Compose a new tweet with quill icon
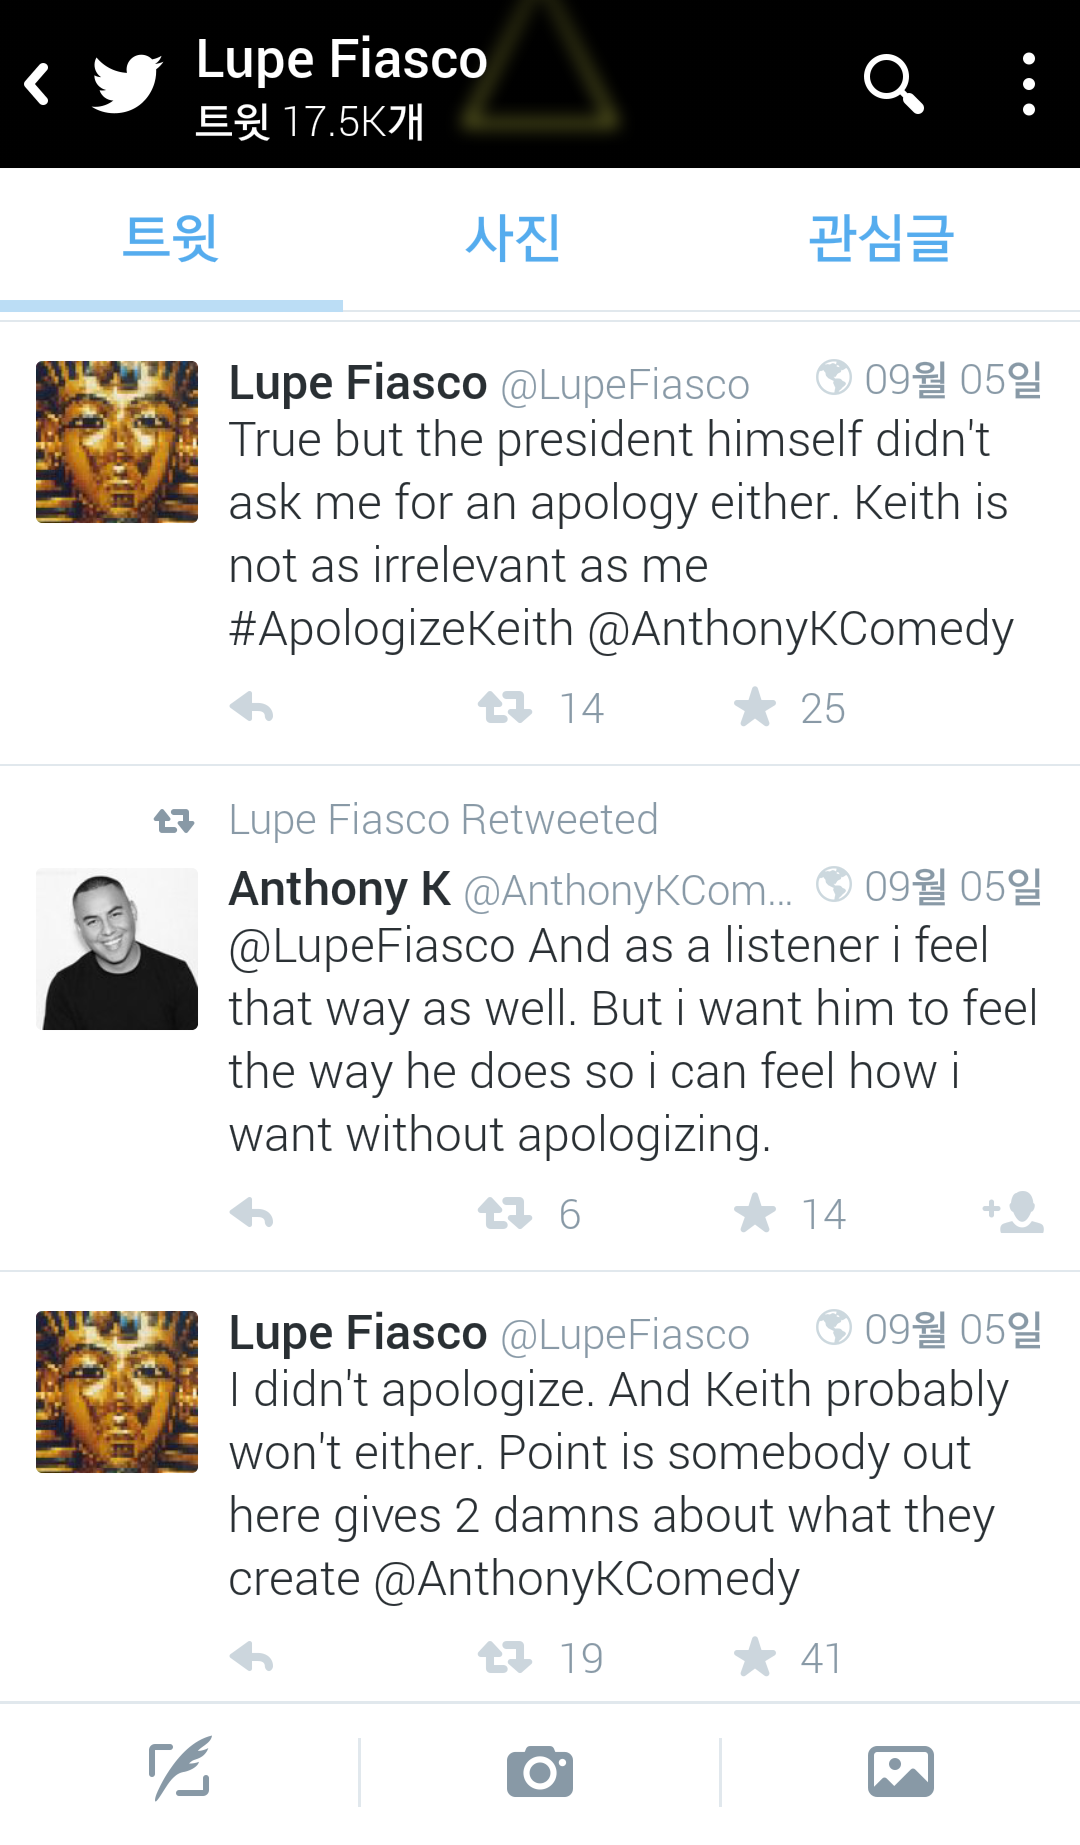1080x1845 pixels. [x=180, y=1771]
